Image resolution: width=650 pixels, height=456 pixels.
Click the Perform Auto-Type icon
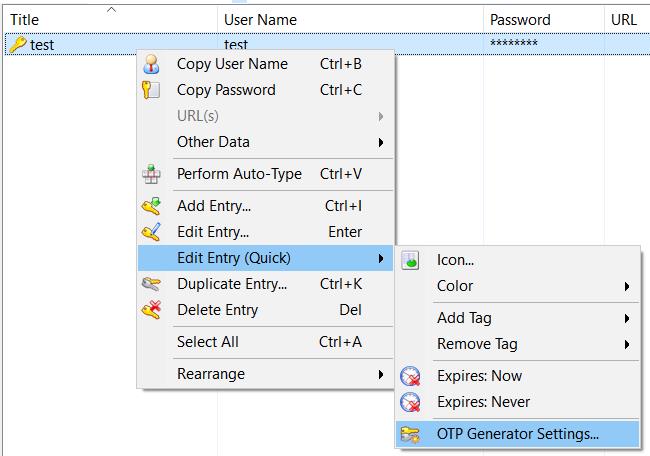(151, 174)
